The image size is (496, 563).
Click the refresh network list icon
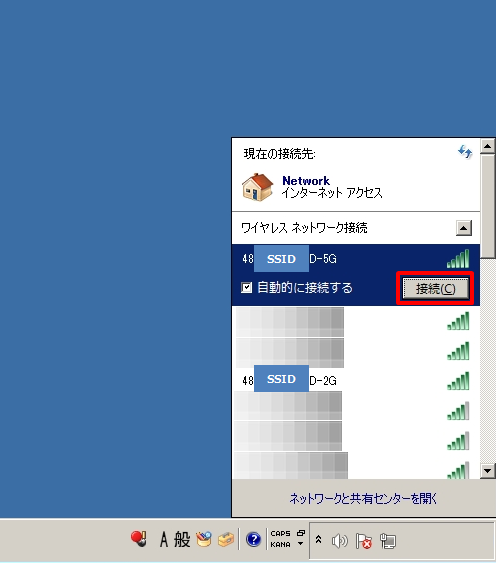click(x=465, y=152)
